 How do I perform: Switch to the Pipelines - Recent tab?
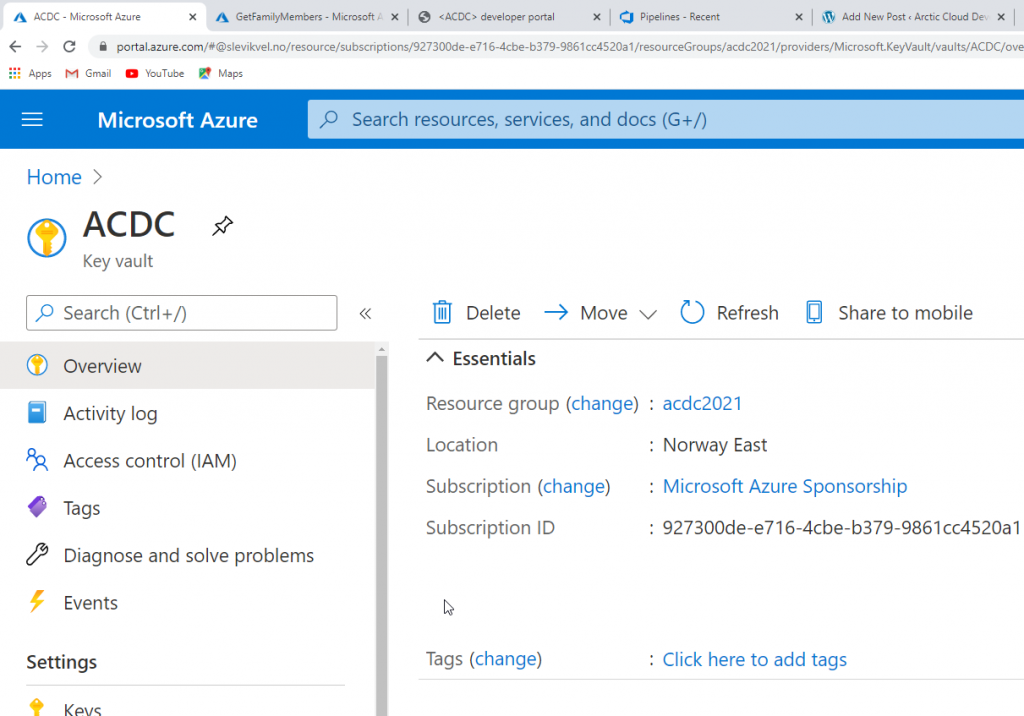tap(712, 17)
